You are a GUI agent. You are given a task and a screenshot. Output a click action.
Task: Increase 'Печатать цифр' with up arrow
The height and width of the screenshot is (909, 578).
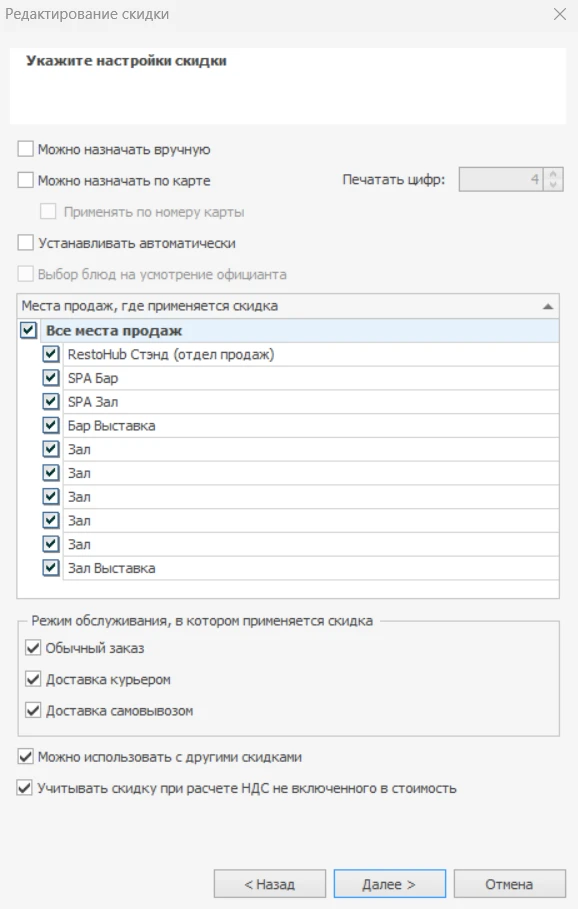point(554,174)
